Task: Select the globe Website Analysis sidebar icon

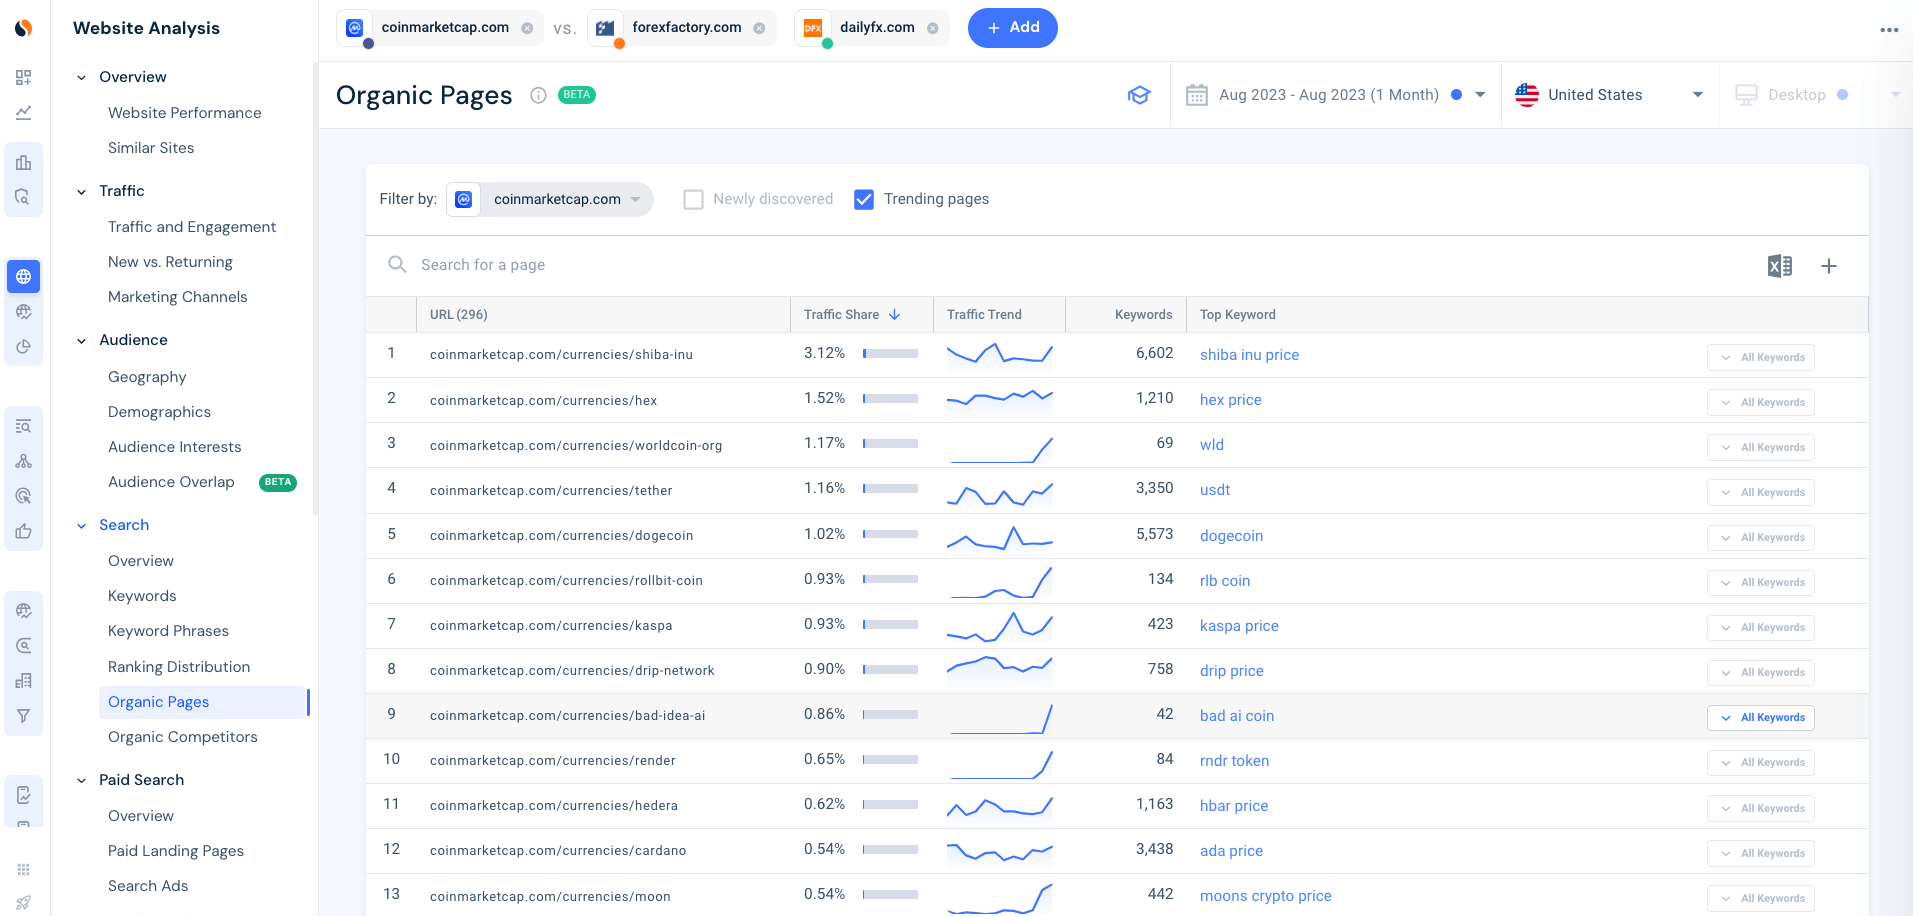Action: tap(23, 276)
